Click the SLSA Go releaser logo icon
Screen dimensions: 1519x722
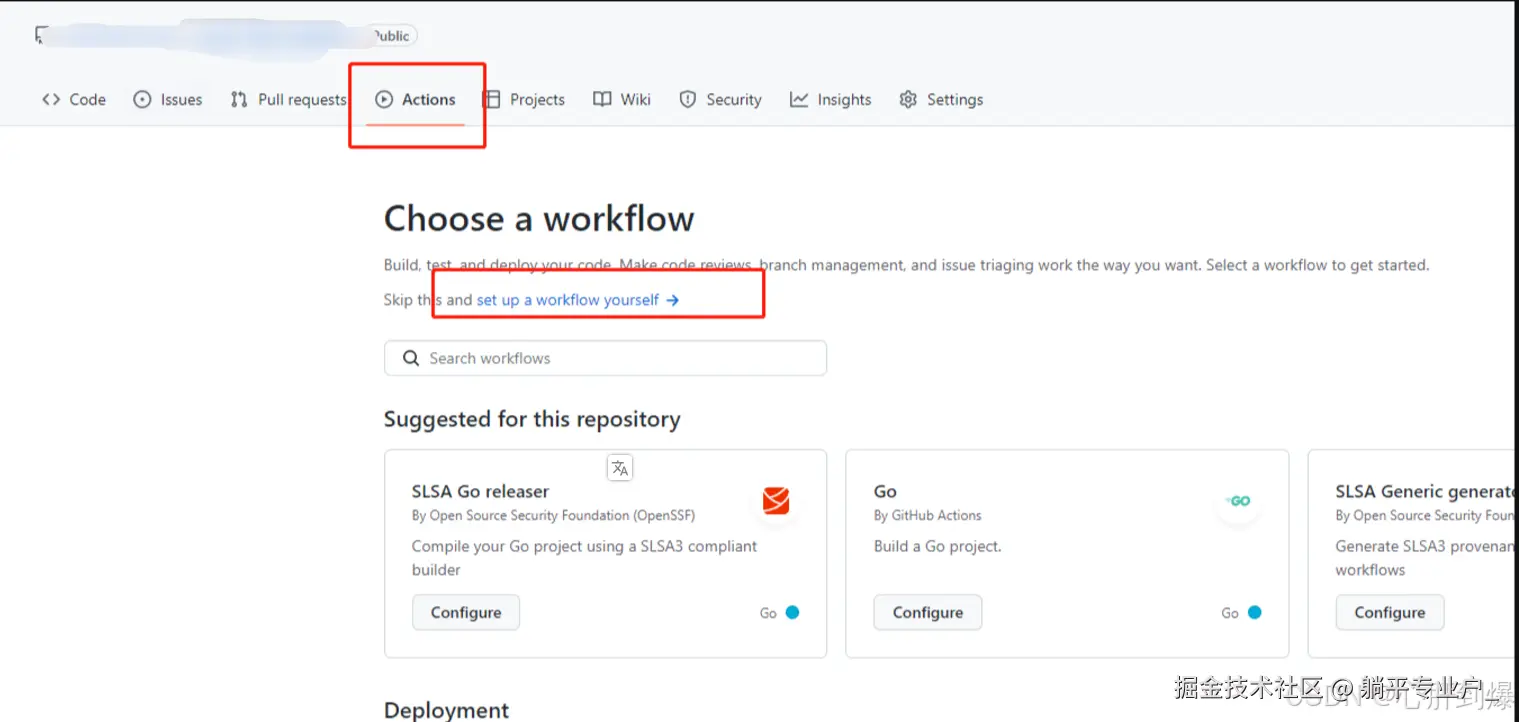click(x=776, y=500)
